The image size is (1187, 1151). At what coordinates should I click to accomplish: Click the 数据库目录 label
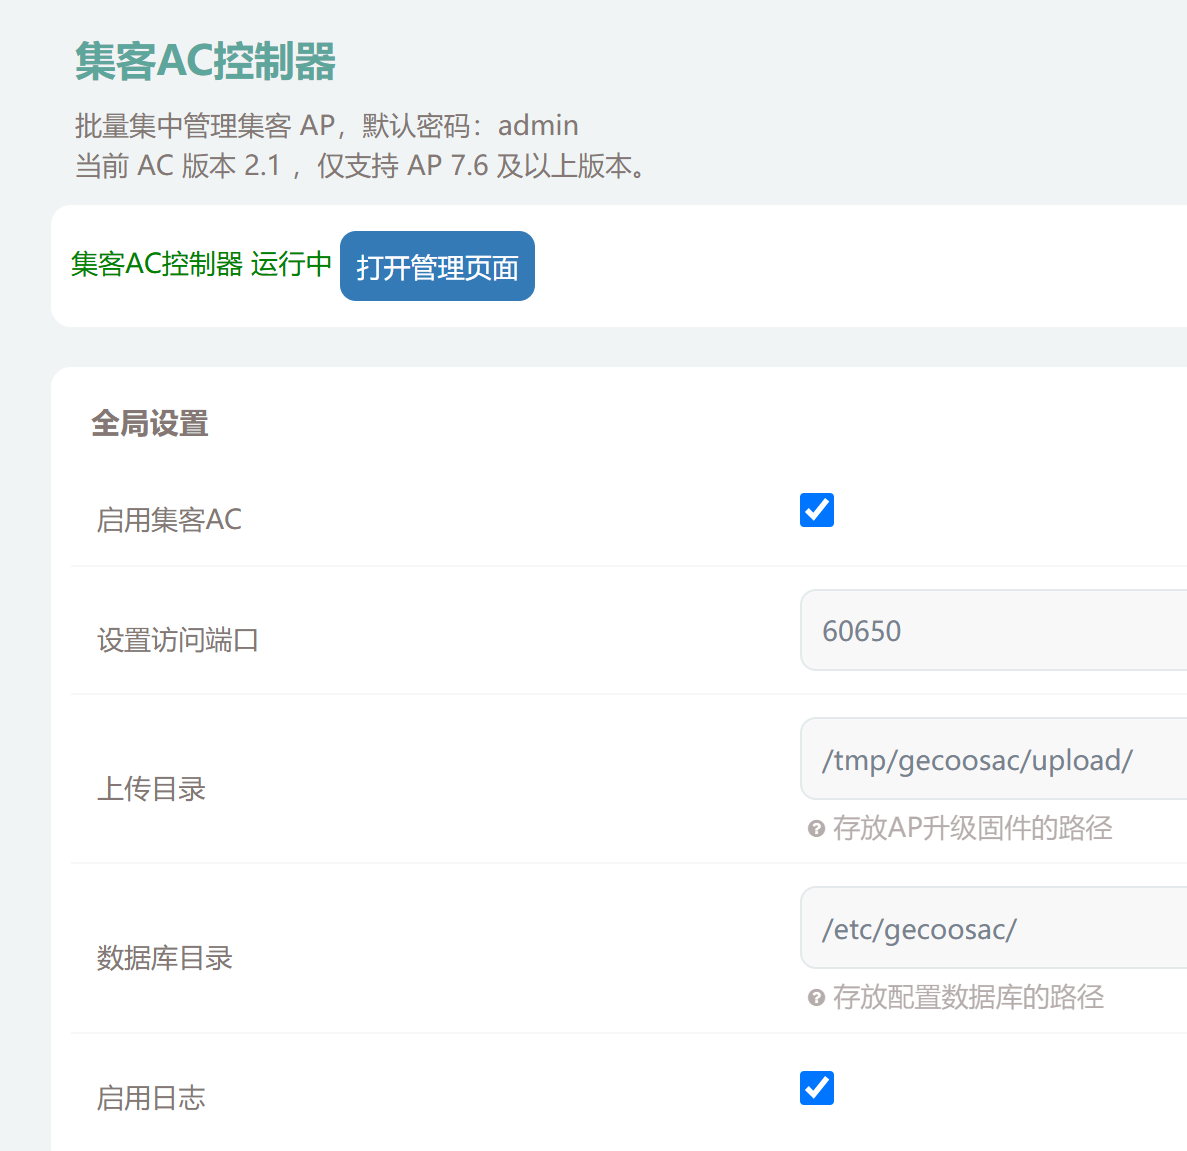tap(164, 958)
